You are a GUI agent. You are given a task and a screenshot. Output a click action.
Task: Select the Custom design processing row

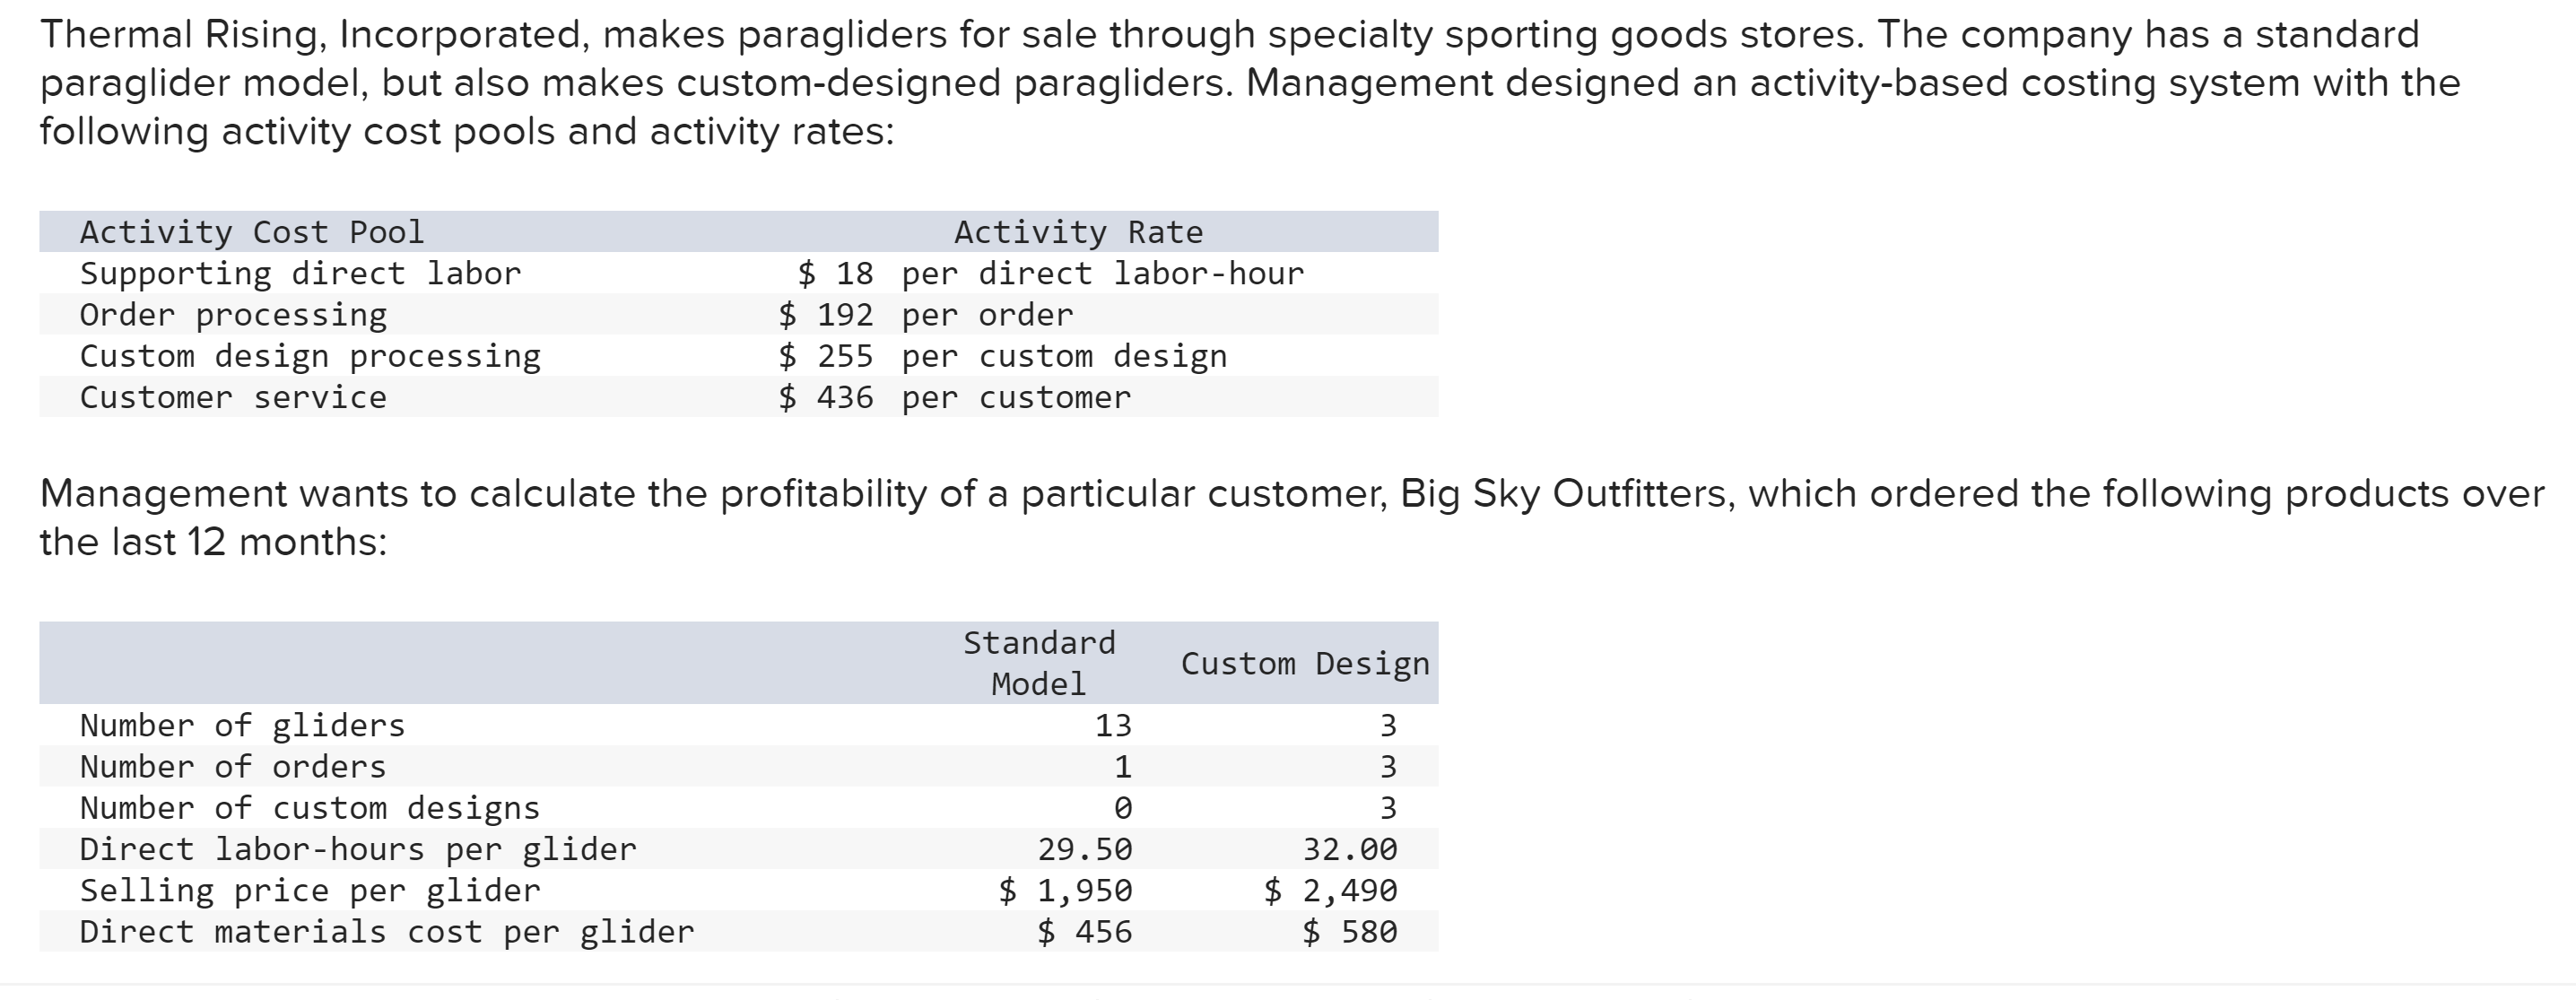point(739,356)
